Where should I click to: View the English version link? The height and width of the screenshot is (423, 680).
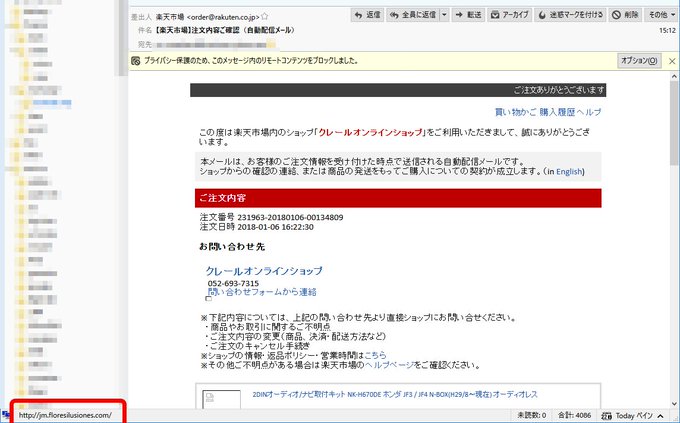tap(569, 172)
